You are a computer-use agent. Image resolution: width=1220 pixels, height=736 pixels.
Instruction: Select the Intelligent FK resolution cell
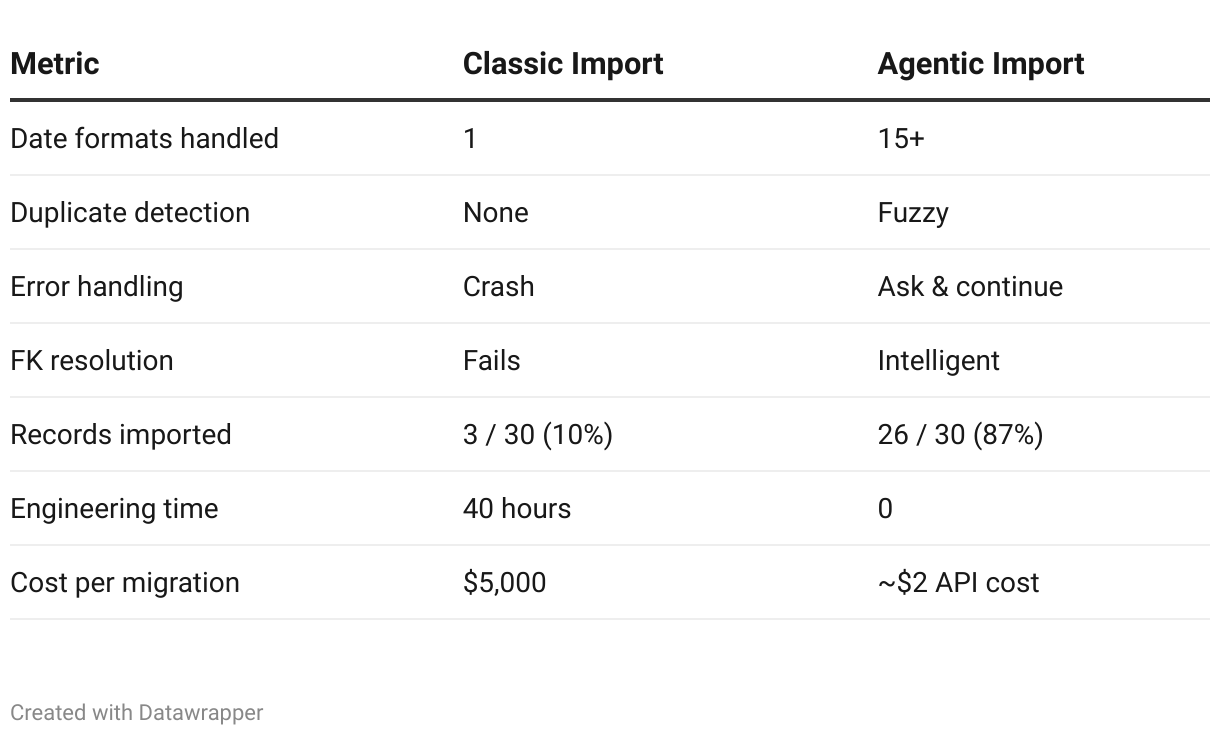click(938, 360)
